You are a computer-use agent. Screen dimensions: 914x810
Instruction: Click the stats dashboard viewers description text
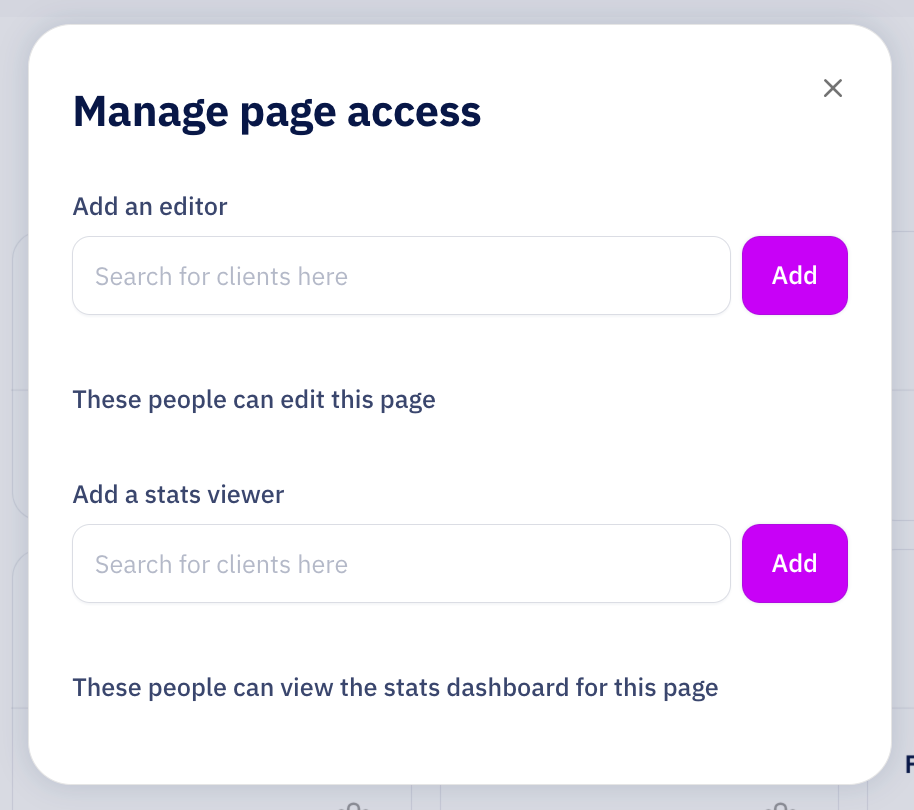click(x=395, y=688)
